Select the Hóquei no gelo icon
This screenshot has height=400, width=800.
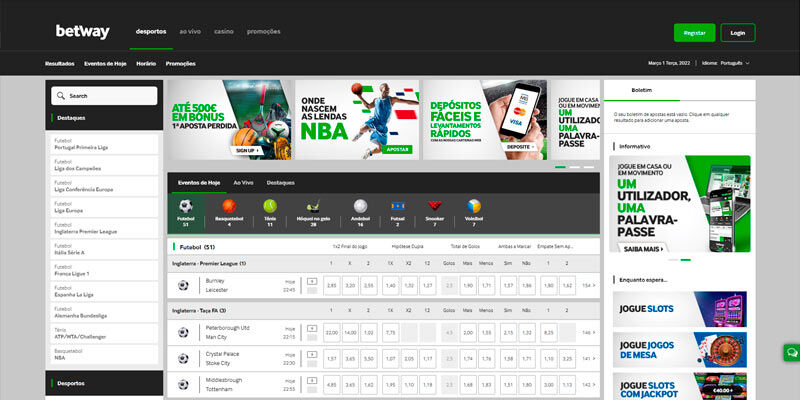313,206
